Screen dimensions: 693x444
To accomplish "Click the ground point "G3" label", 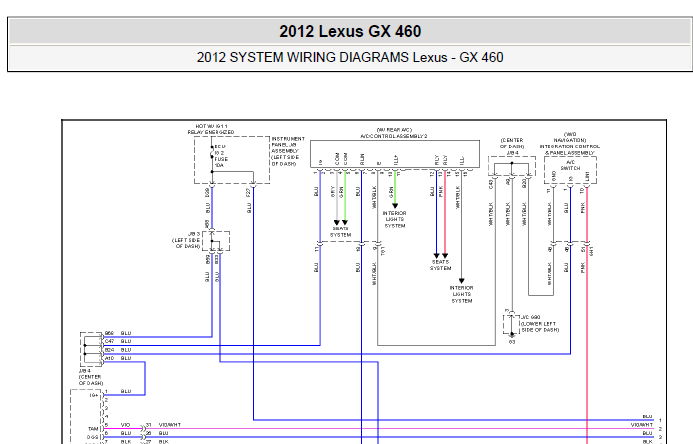I will [x=512, y=342].
